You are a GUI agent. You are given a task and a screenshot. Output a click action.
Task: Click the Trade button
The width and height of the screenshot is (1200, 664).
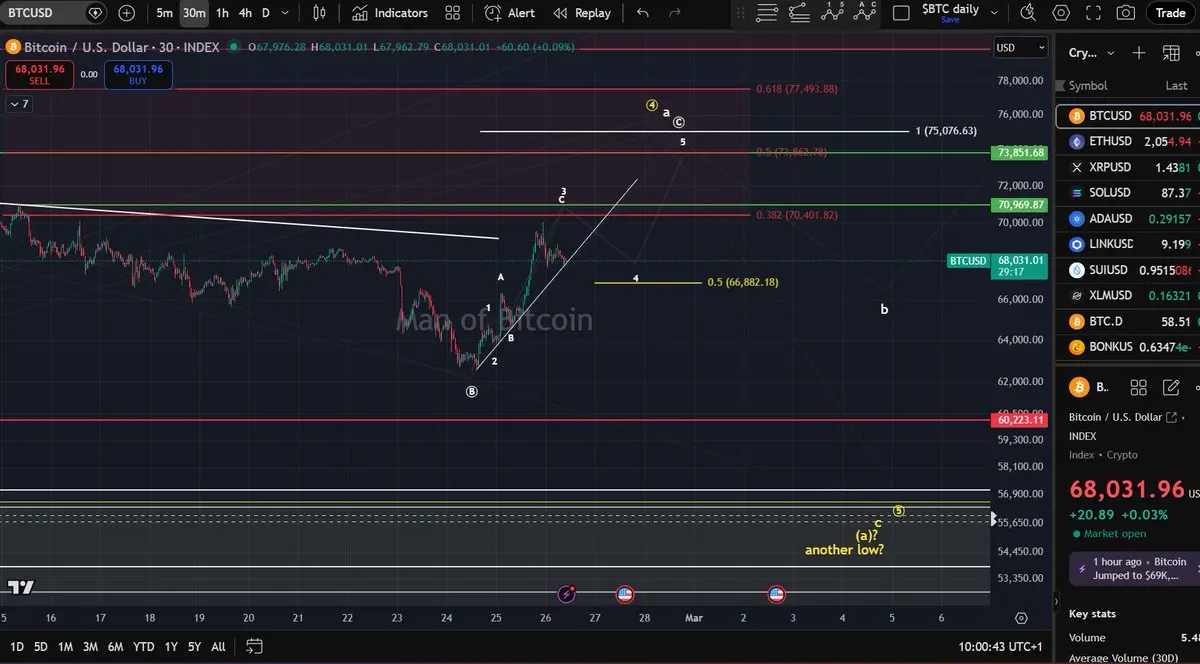(x=1170, y=13)
